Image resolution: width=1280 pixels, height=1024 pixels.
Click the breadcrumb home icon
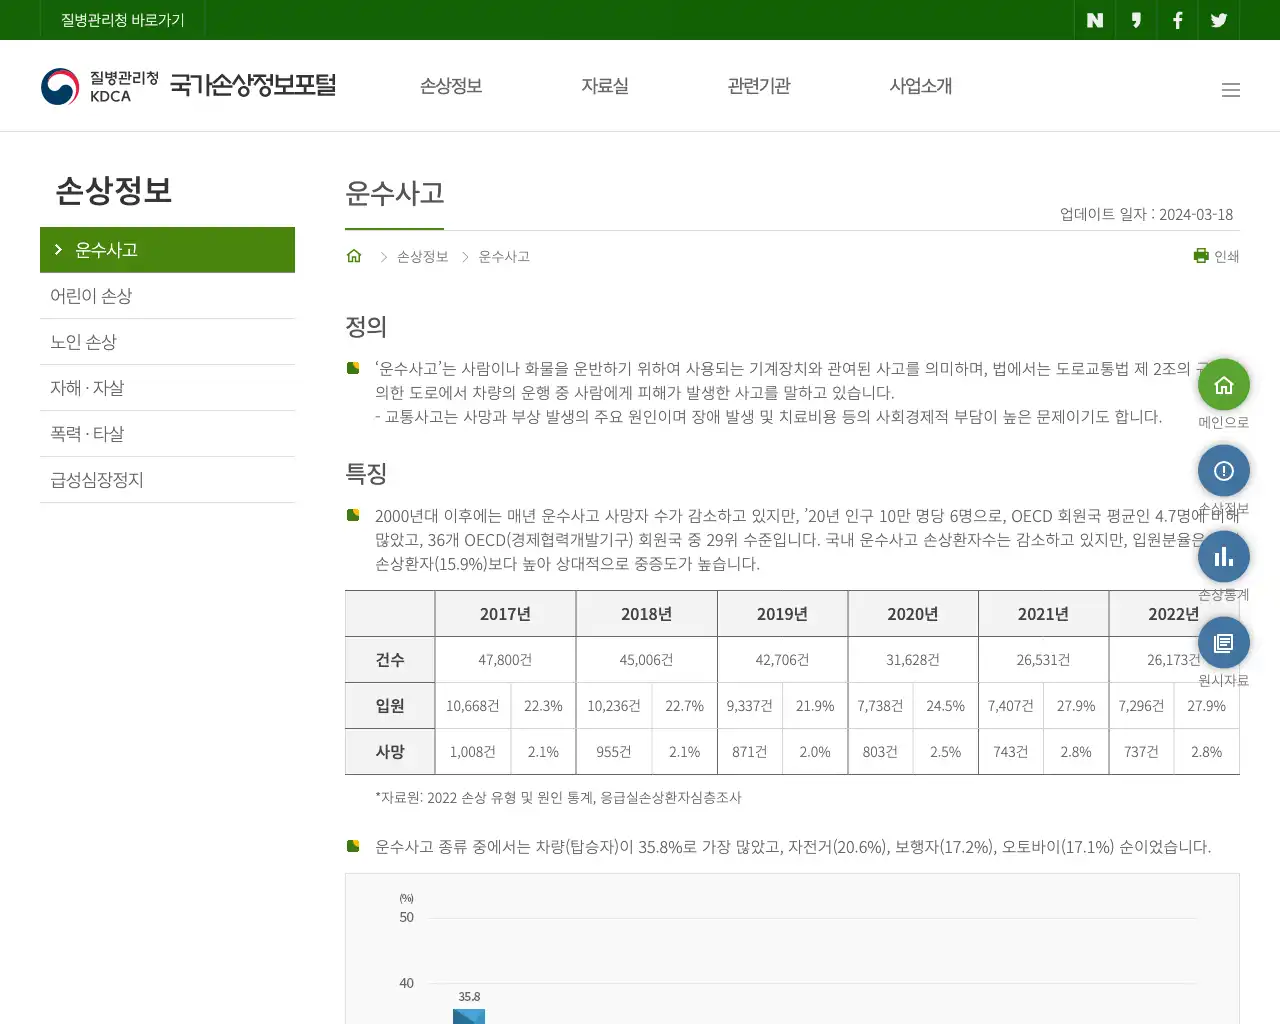(x=354, y=256)
